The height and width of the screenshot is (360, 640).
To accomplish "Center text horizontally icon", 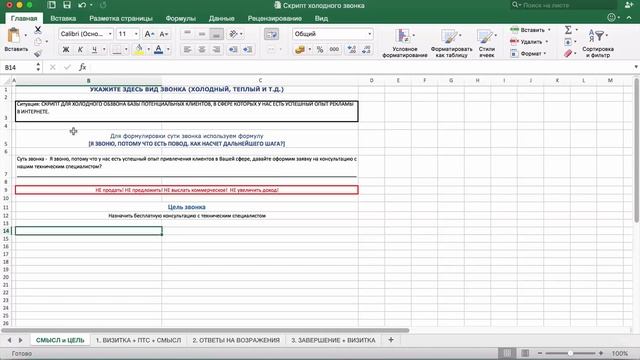I will (x=202, y=50).
